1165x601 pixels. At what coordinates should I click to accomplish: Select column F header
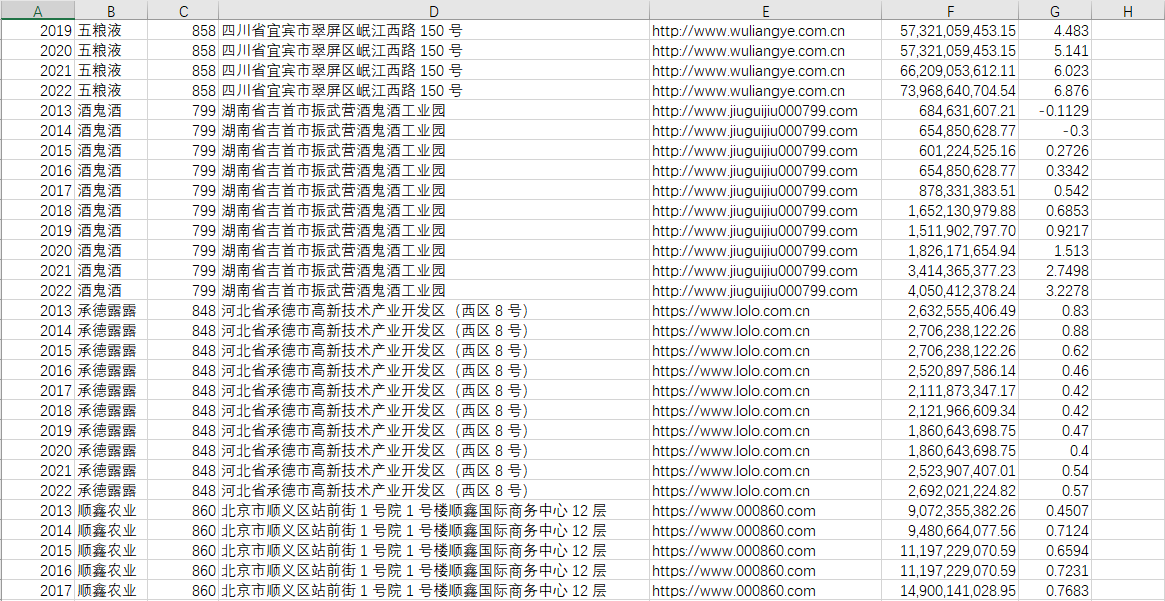(950, 10)
